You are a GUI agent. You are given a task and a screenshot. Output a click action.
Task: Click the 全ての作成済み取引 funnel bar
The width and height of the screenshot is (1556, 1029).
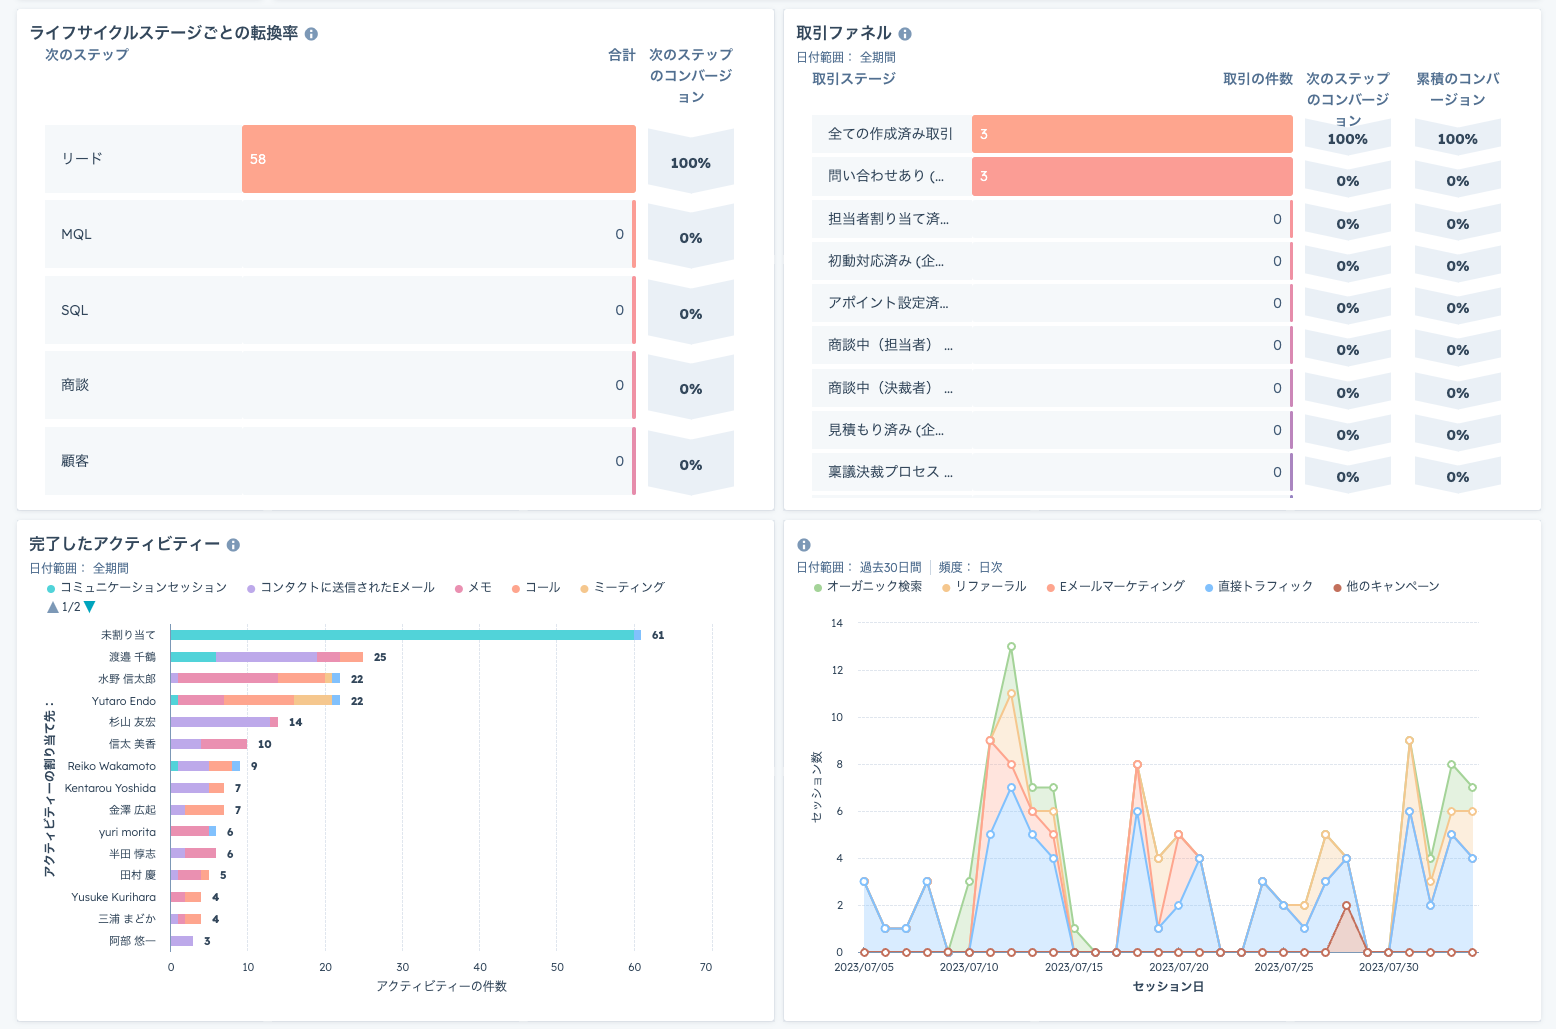click(1132, 134)
